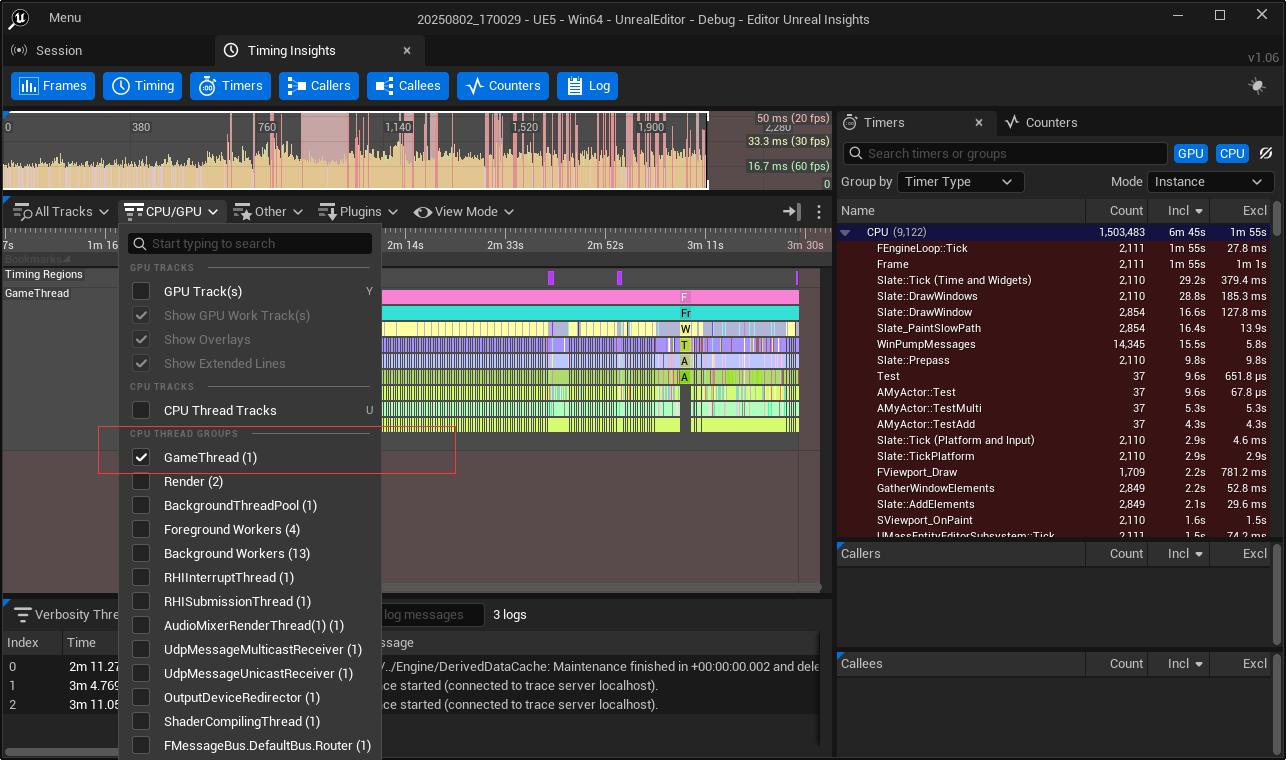
Task: Open the Other tracks dropdown
Action: (269, 212)
